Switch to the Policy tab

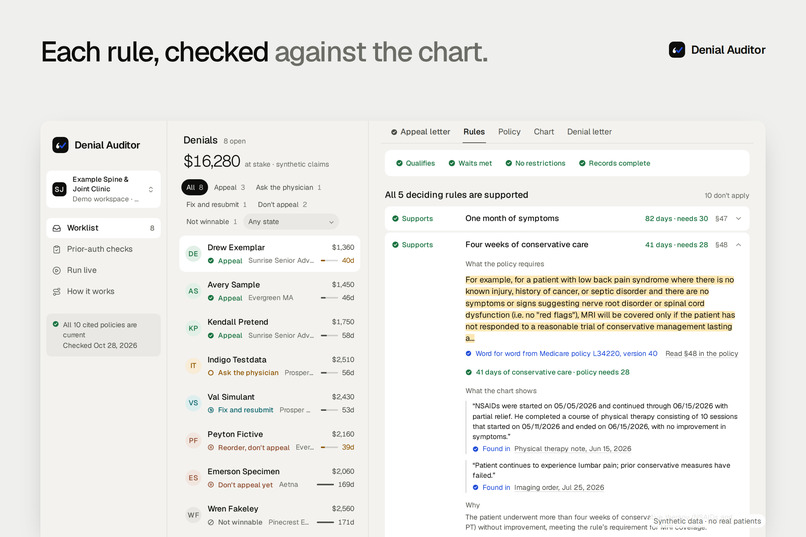click(509, 132)
